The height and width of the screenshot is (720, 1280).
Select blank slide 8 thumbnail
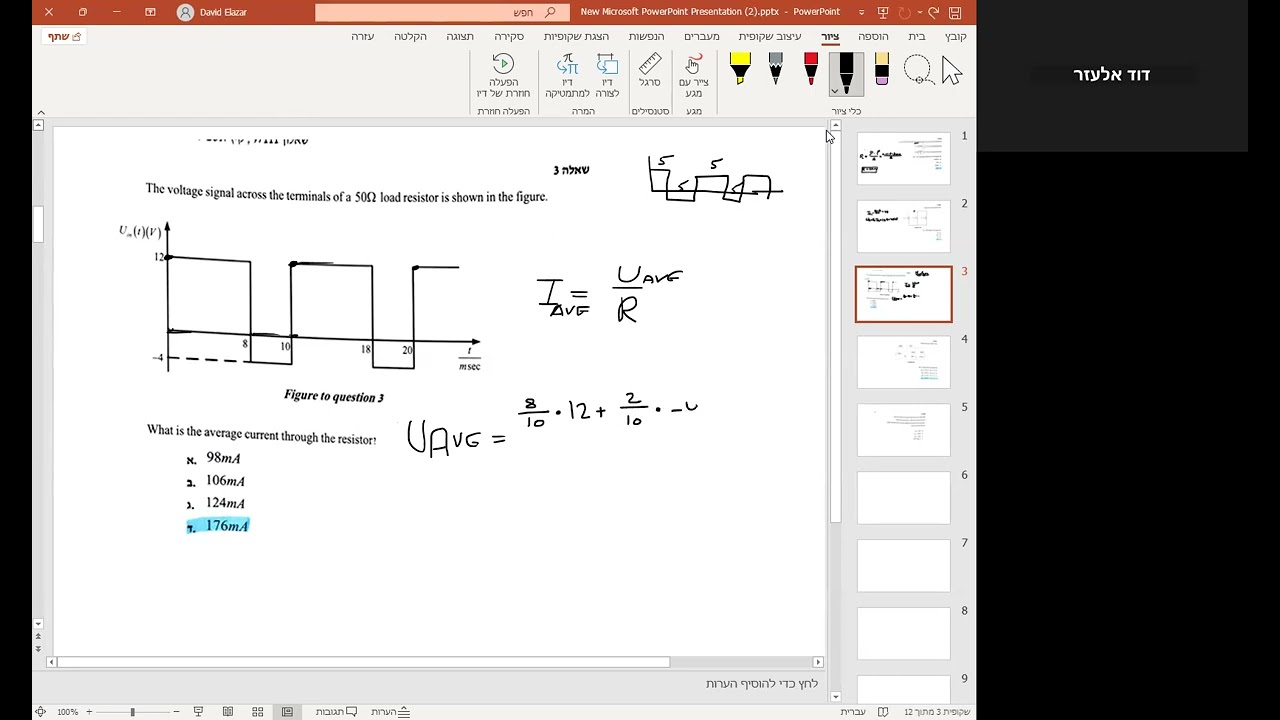[x=903, y=633]
